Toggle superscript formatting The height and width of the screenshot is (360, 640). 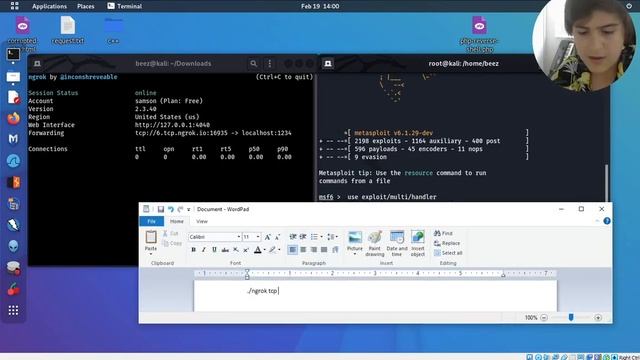point(246,249)
